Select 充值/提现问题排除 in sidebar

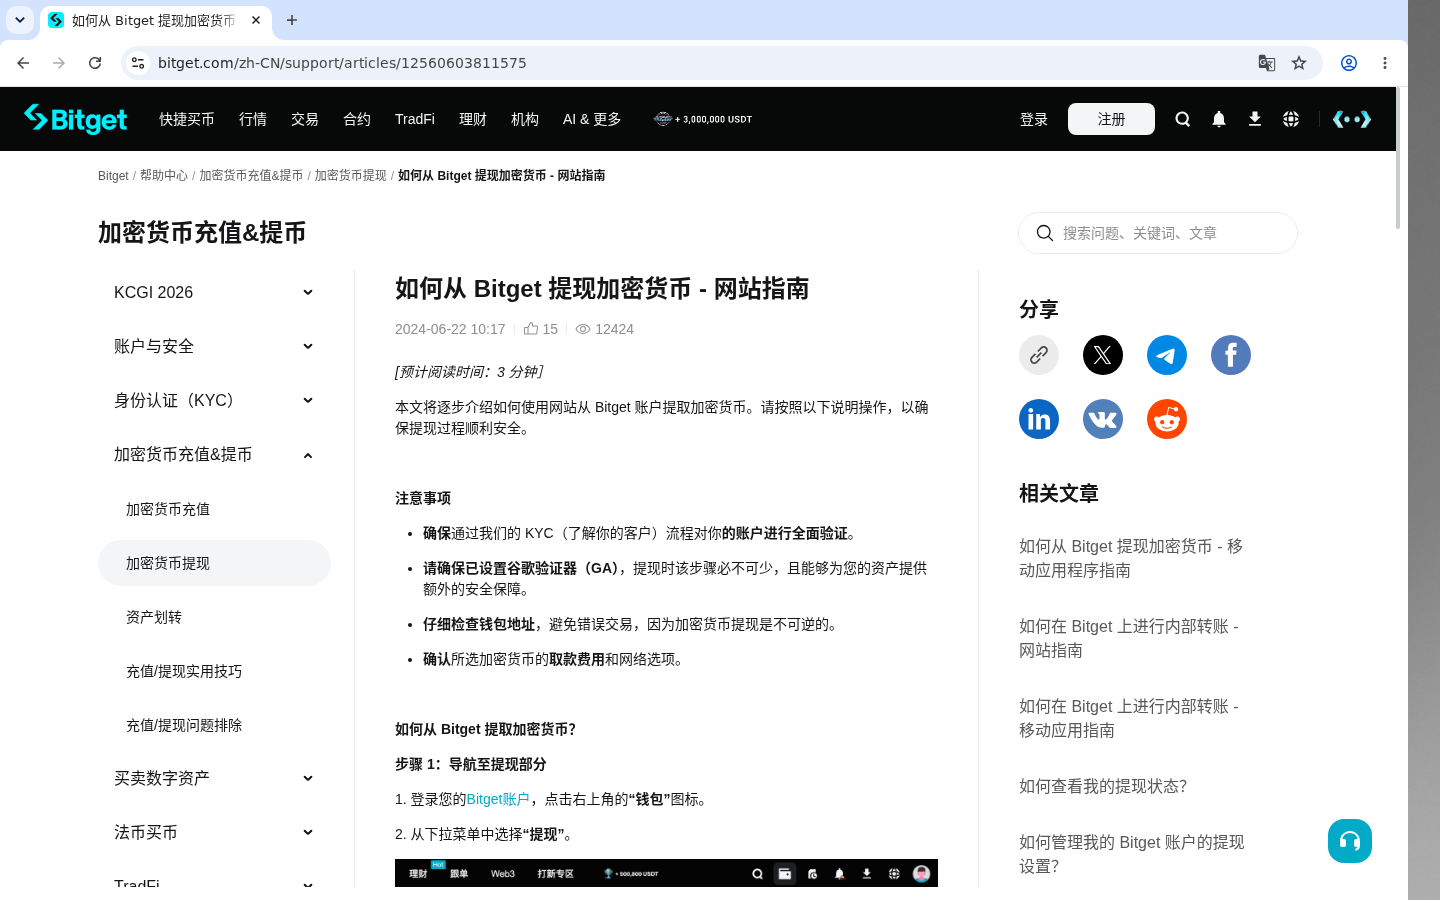pyautogui.click(x=214, y=725)
